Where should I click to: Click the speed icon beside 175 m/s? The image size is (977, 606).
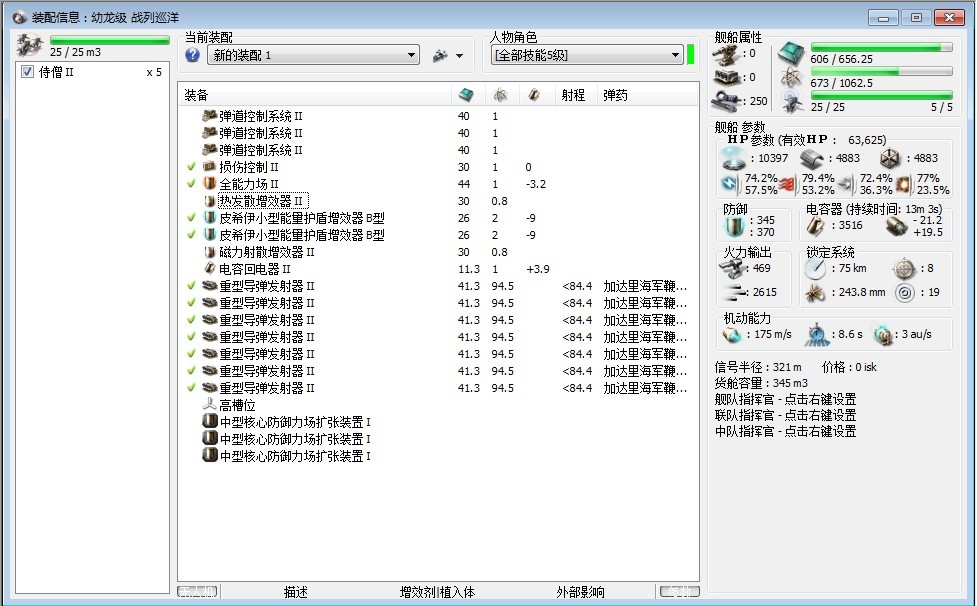(x=733, y=335)
